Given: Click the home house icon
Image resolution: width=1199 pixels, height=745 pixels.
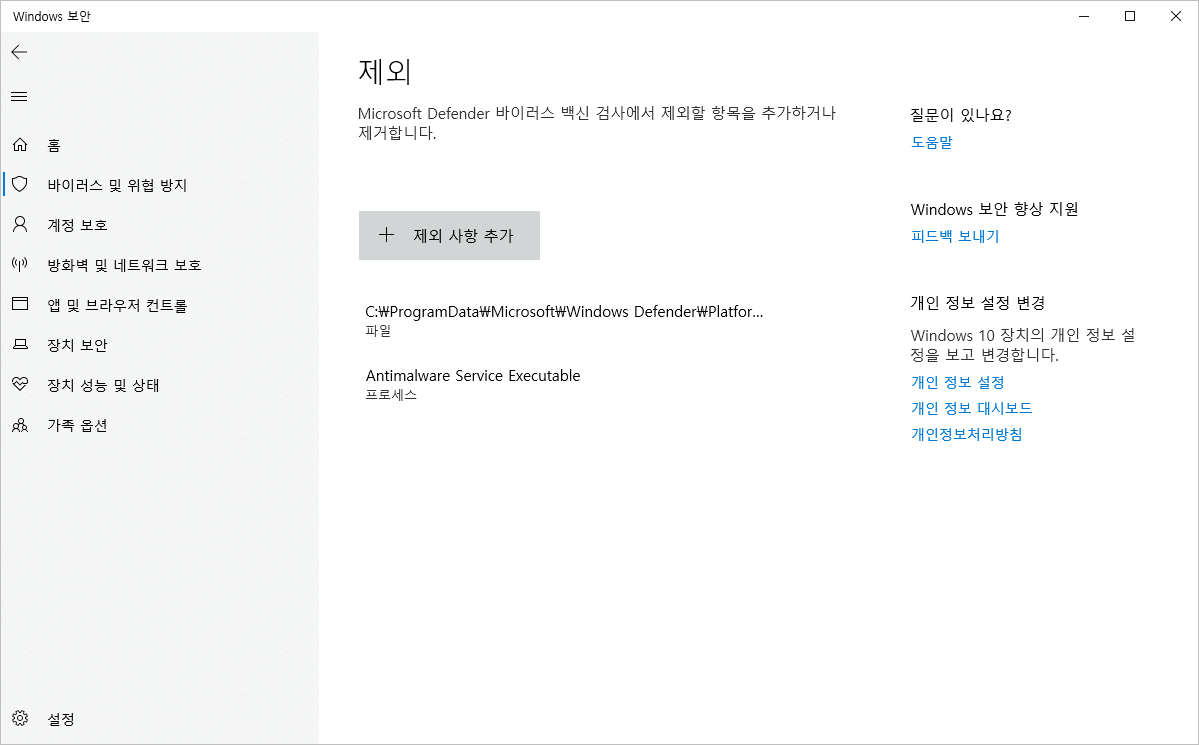Looking at the screenshot, I should point(20,145).
